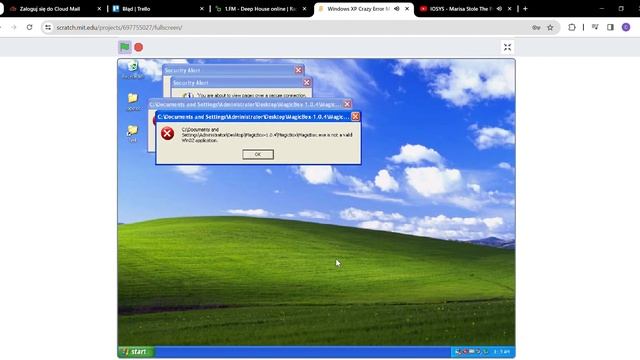Viewport: 640px width, 360px height.
Task: Bookmark this page with the star icon
Action: coord(550,27)
